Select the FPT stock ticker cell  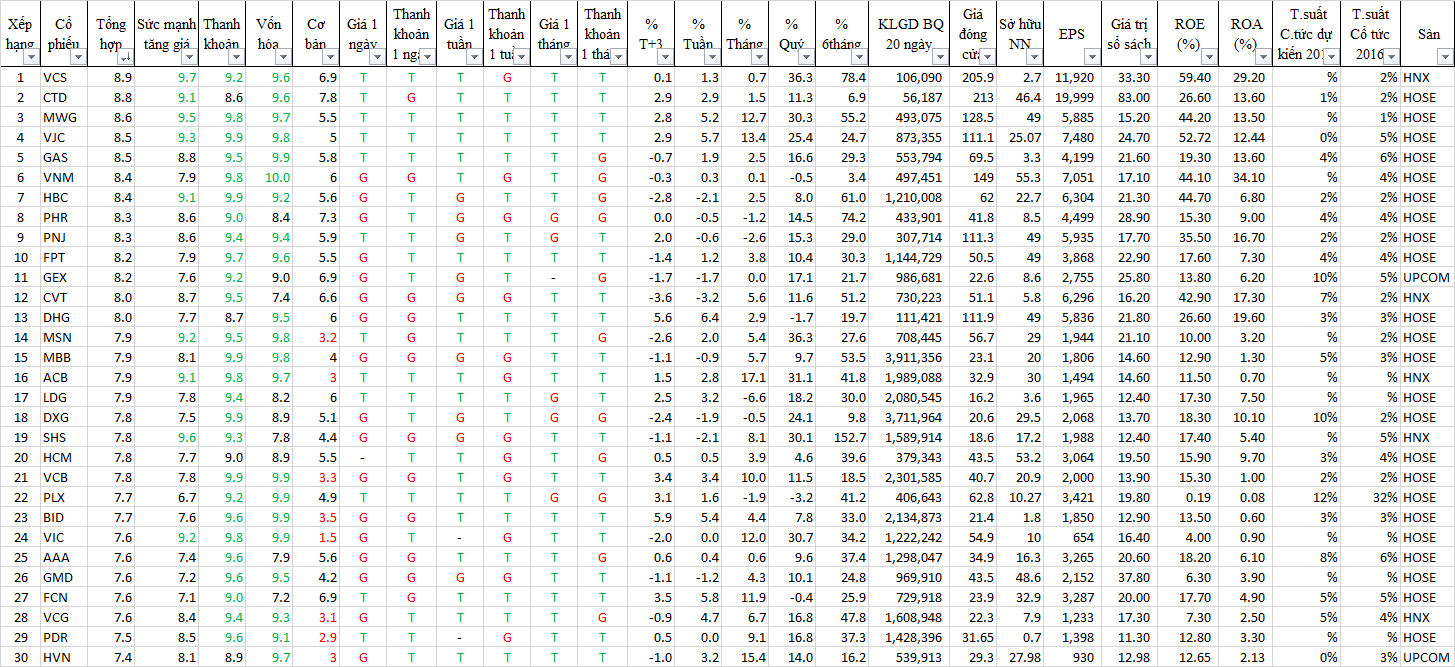(65, 257)
